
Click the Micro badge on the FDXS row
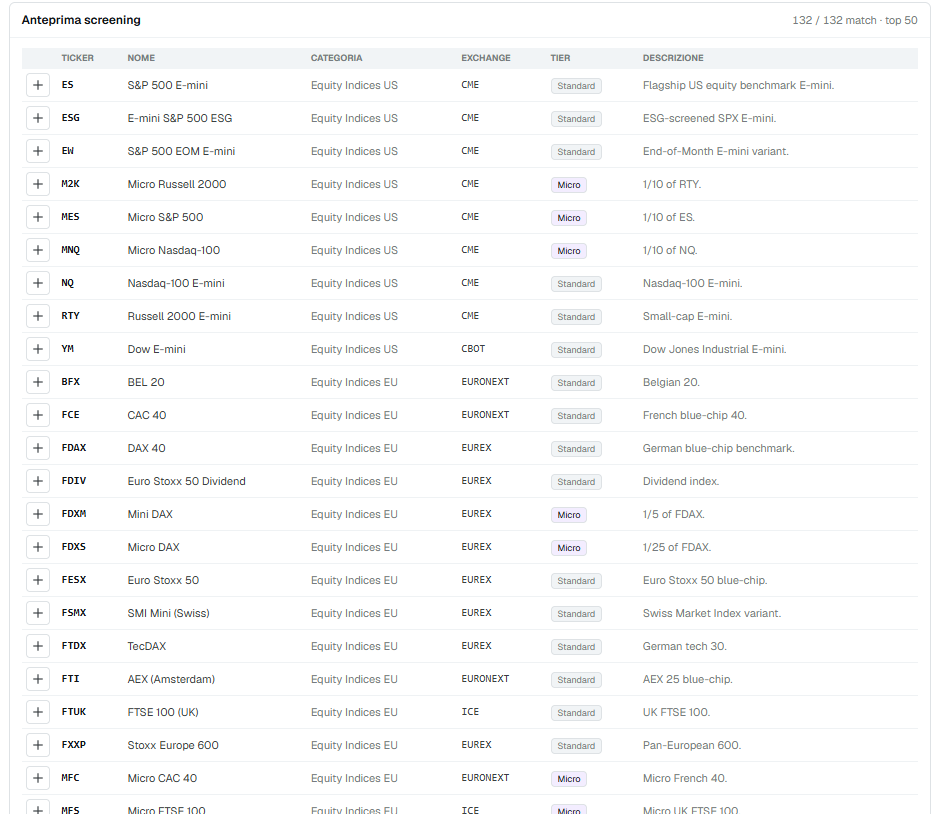568,547
